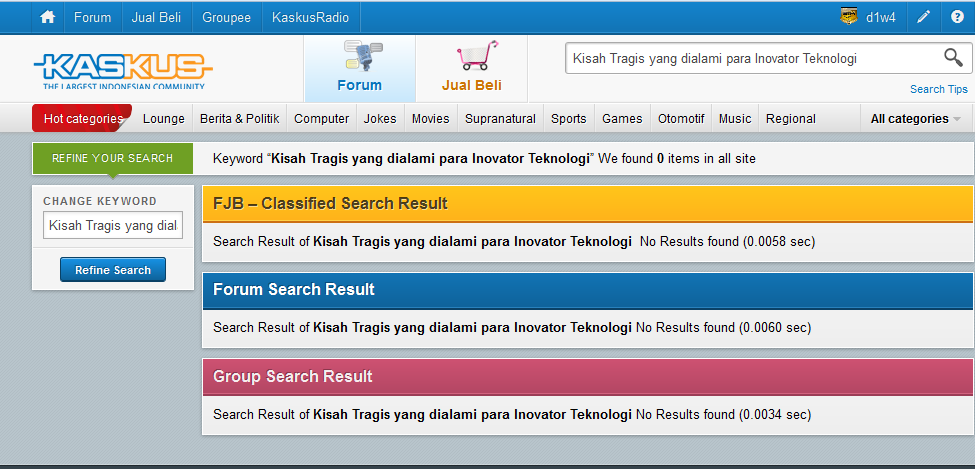The width and height of the screenshot is (975, 469).
Task: Click the magnifier search icon
Action: (953, 58)
